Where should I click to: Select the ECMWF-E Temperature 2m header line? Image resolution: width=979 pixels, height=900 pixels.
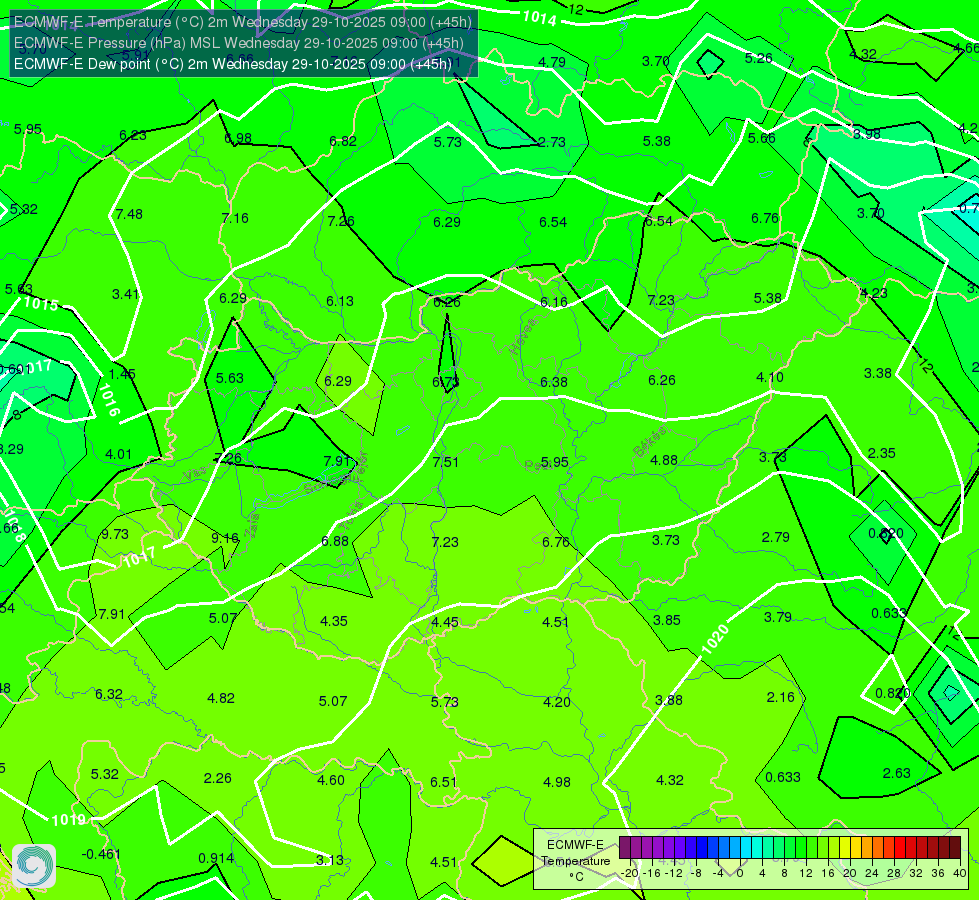tap(243, 22)
